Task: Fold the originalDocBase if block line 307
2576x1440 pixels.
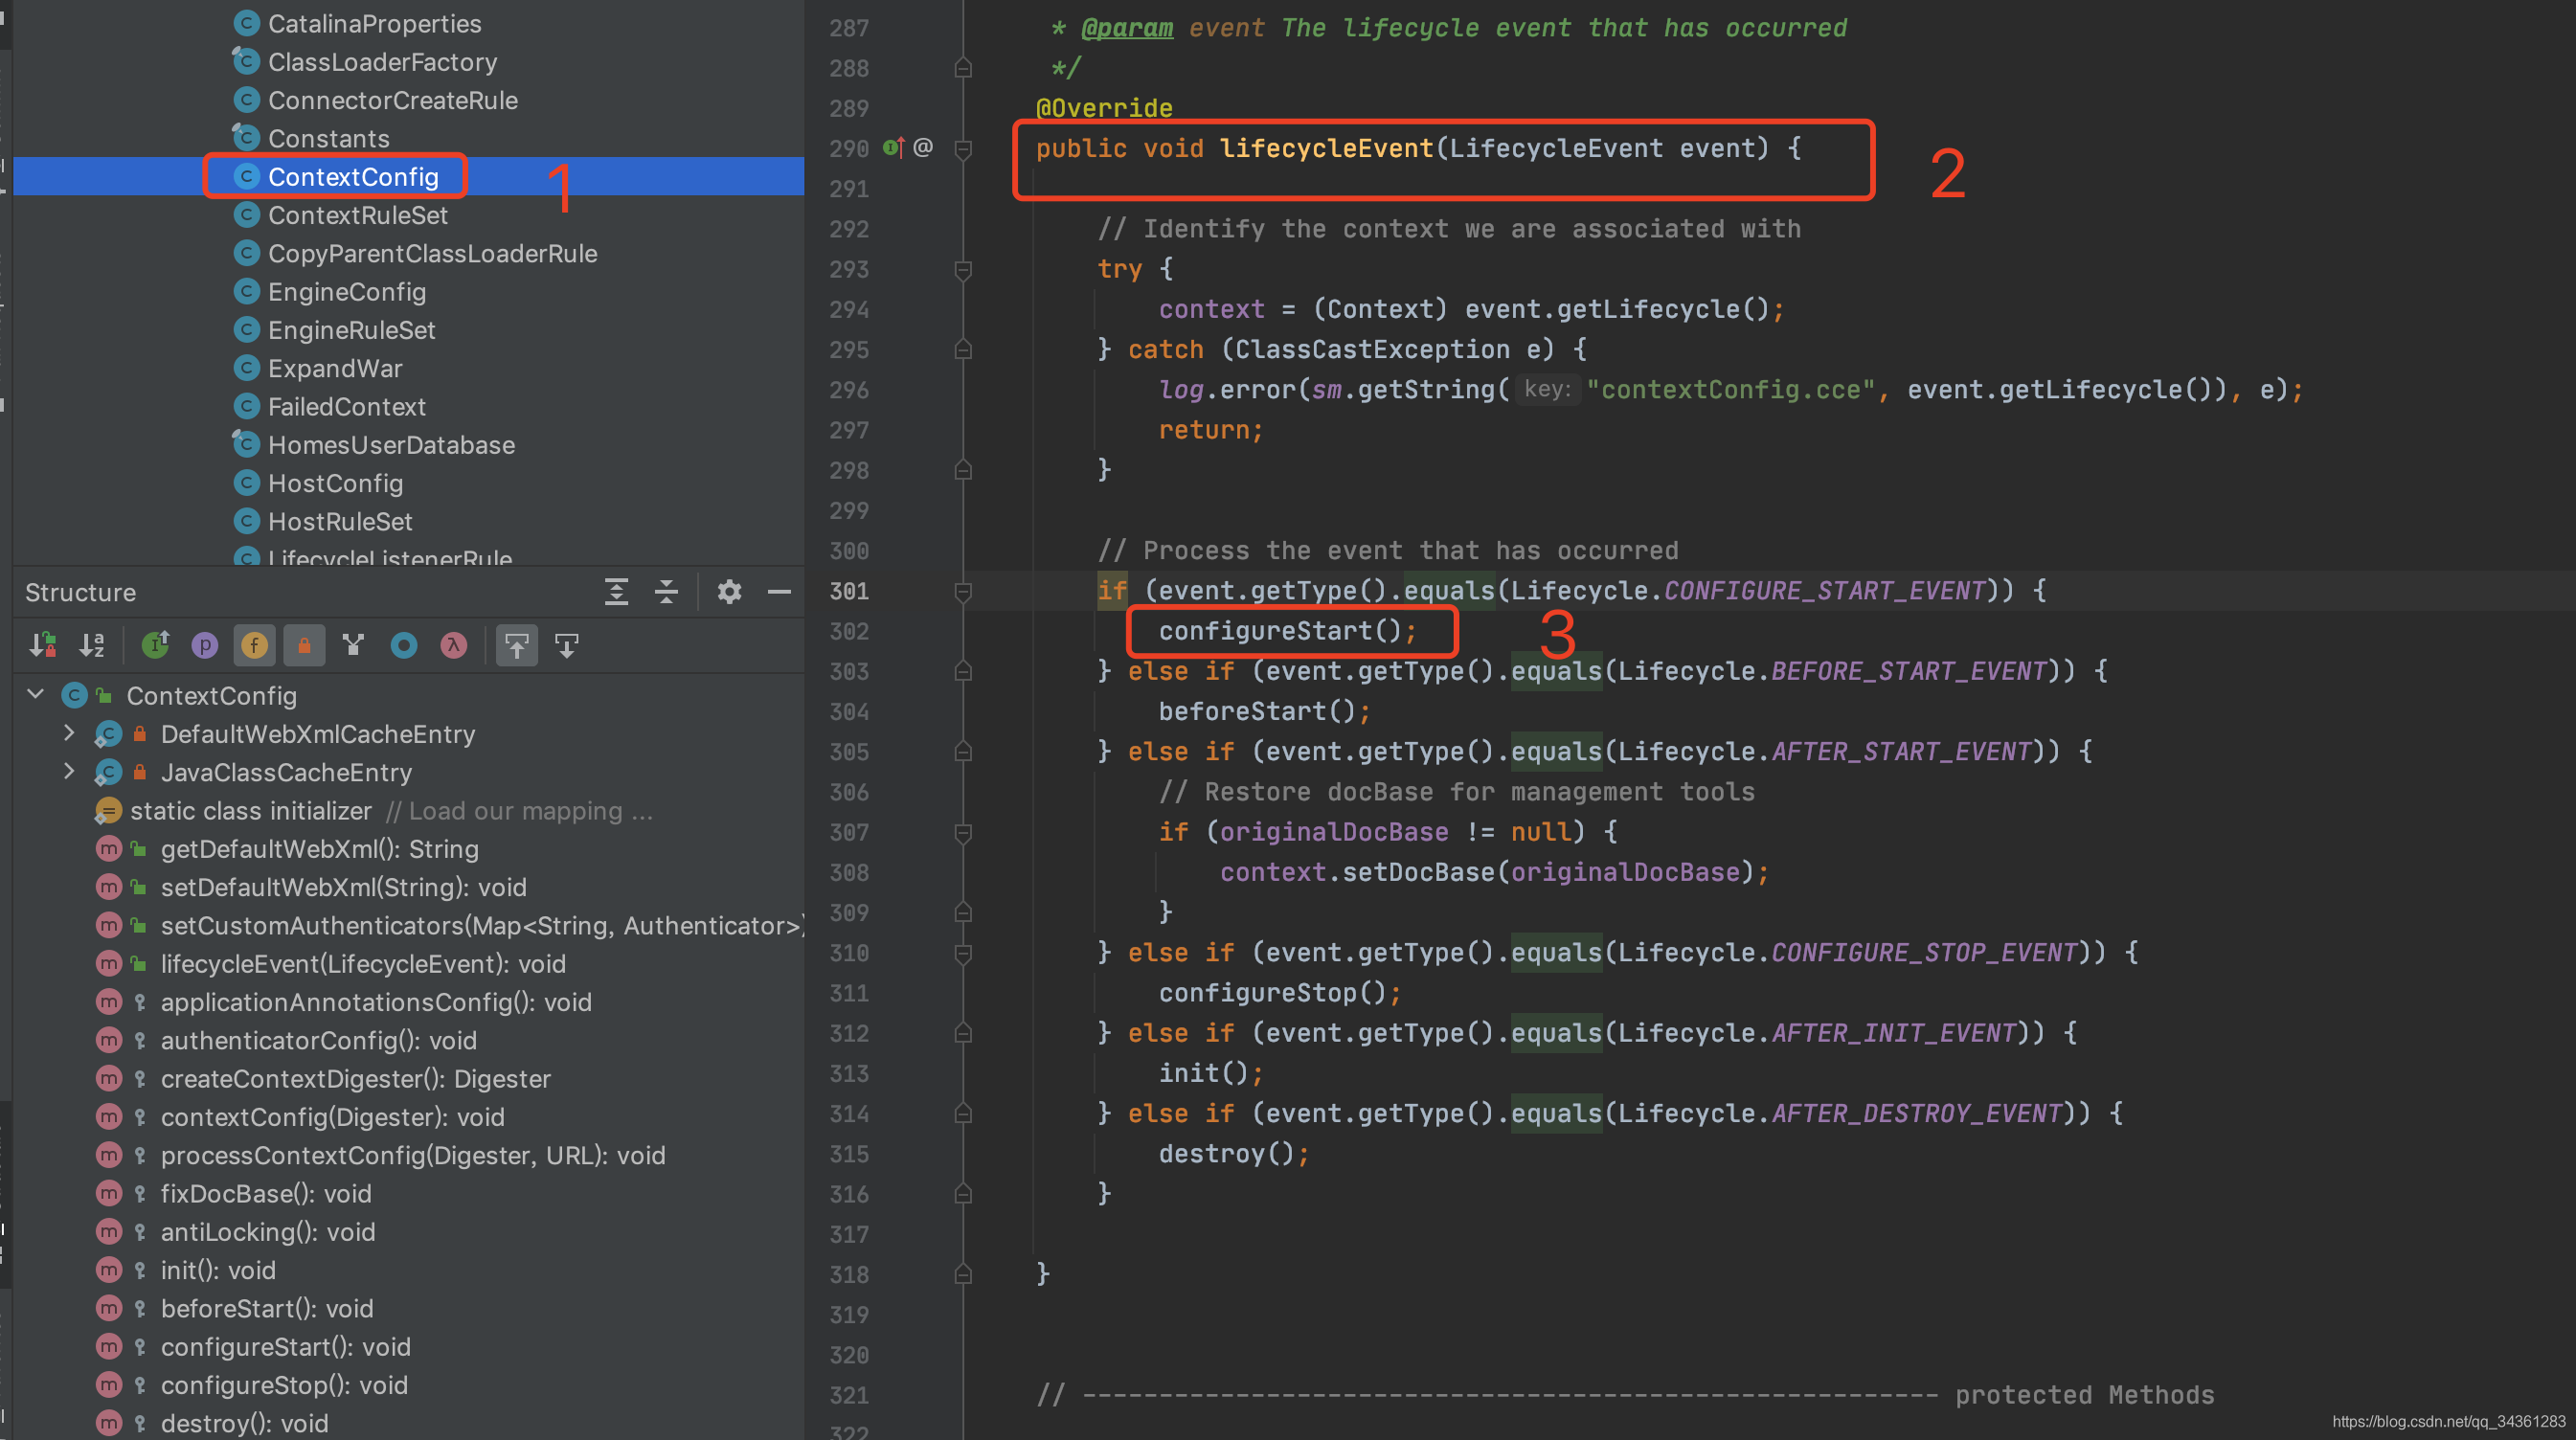Action: [963, 833]
